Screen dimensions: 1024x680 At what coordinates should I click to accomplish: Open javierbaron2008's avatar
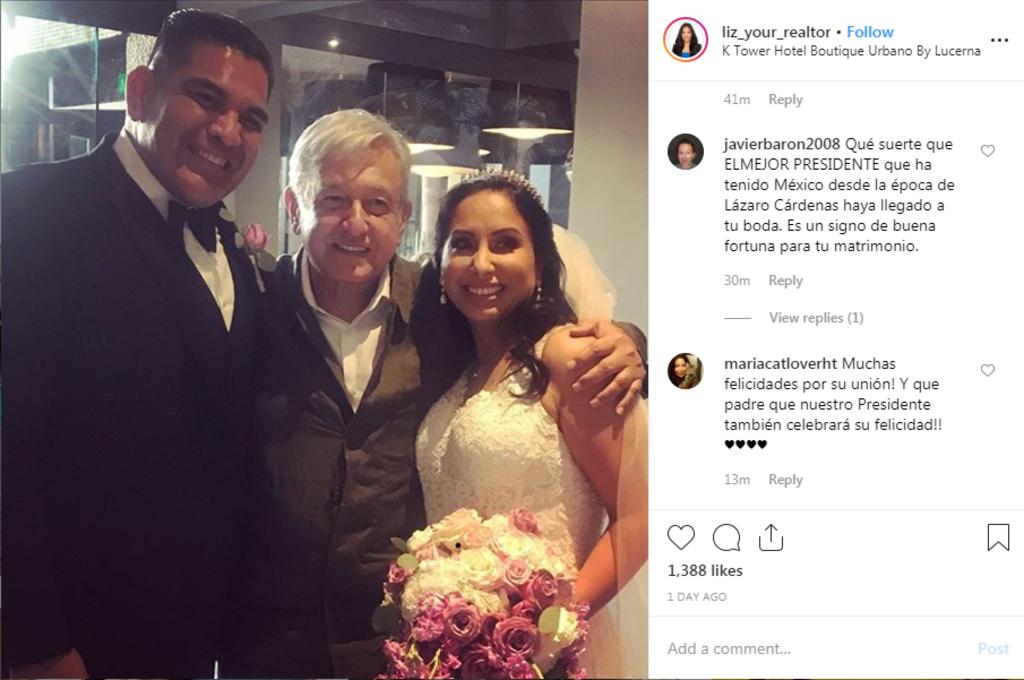tap(685, 152)
